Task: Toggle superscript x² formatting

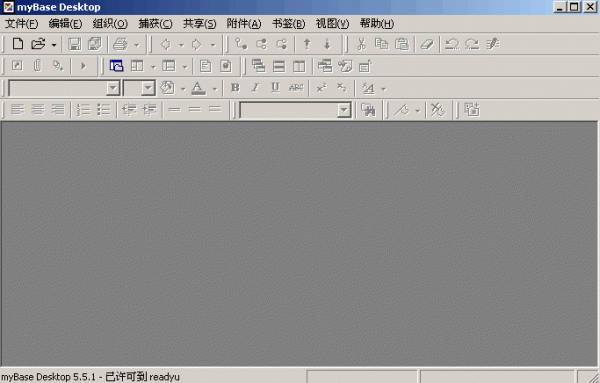Action: pos(321,88)
